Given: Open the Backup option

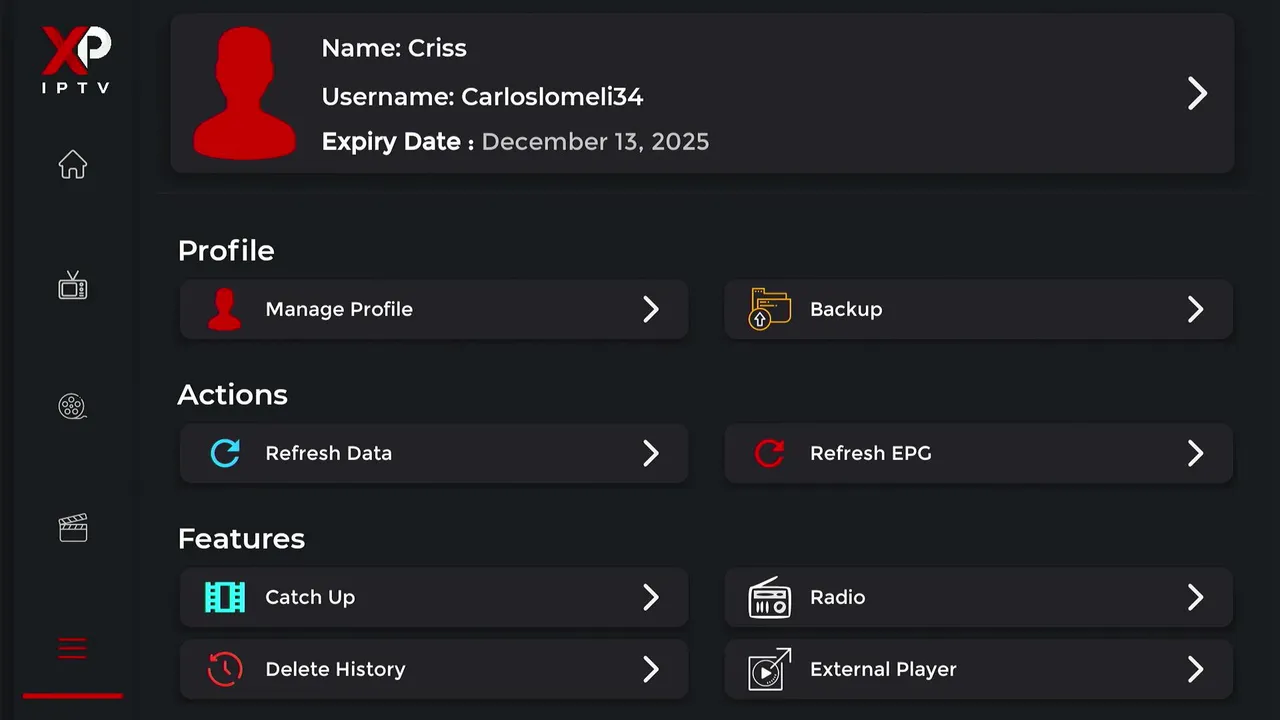Looking at the screenshot, I should (x=846, y=309).
